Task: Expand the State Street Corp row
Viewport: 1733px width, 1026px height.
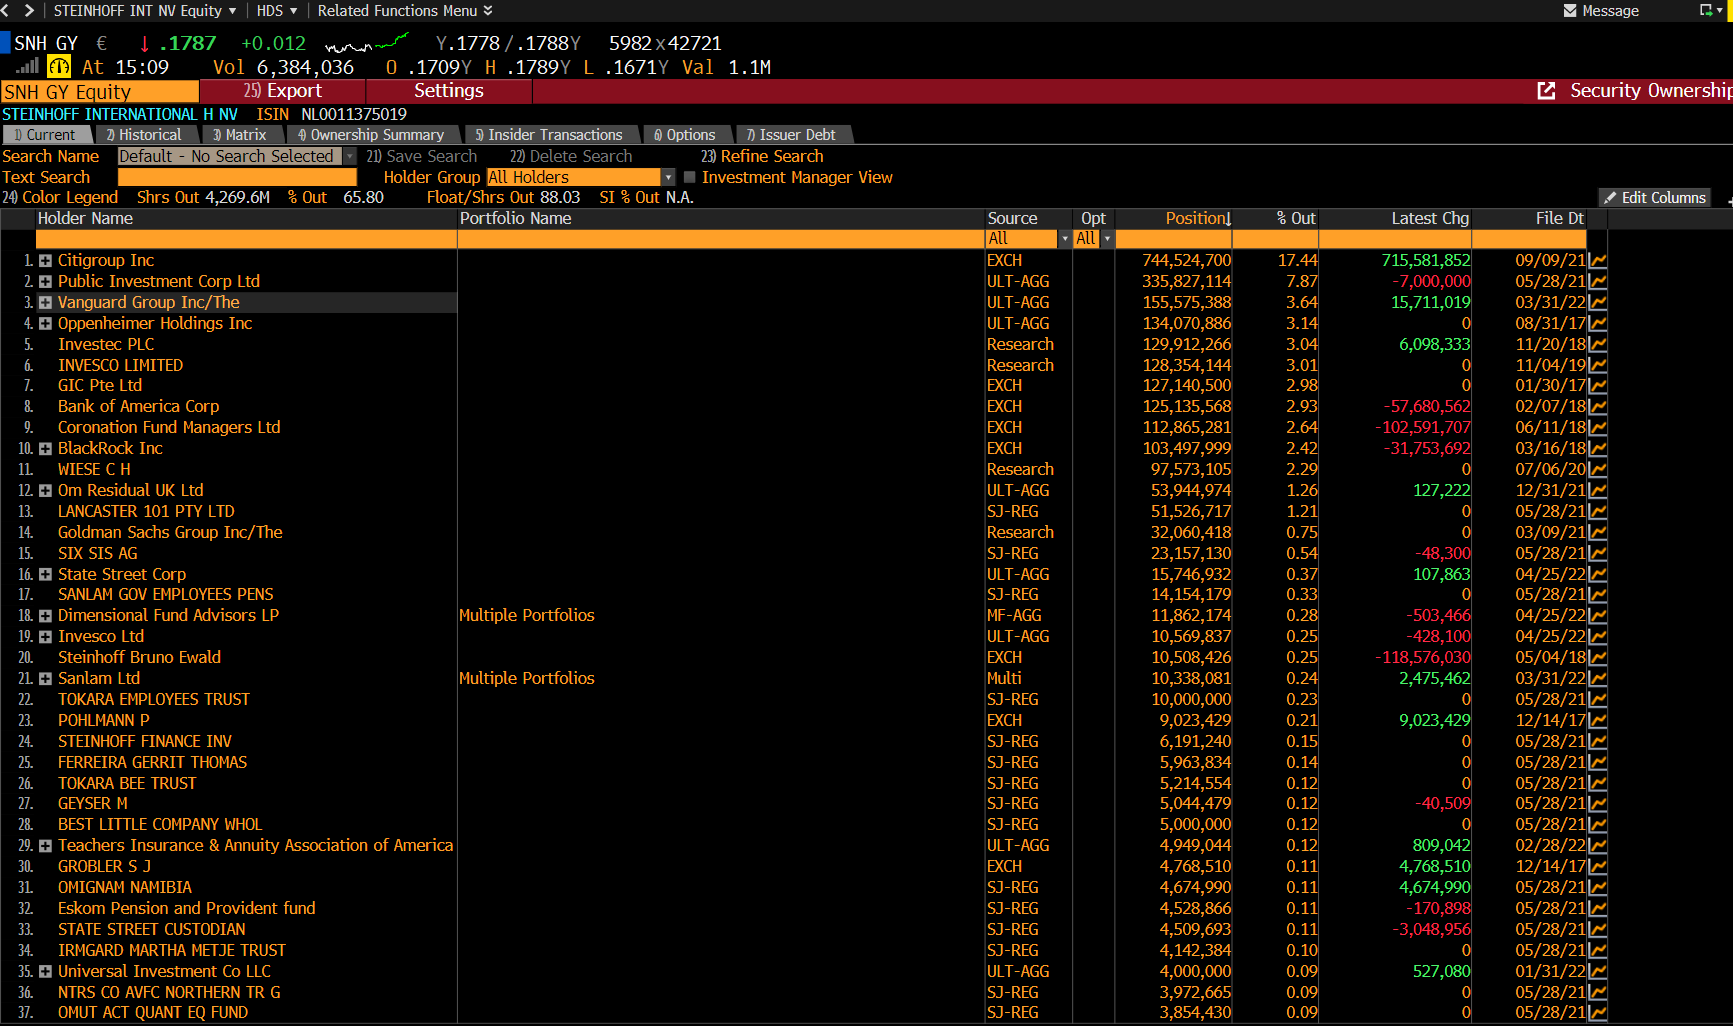Action: coord(45,575)
